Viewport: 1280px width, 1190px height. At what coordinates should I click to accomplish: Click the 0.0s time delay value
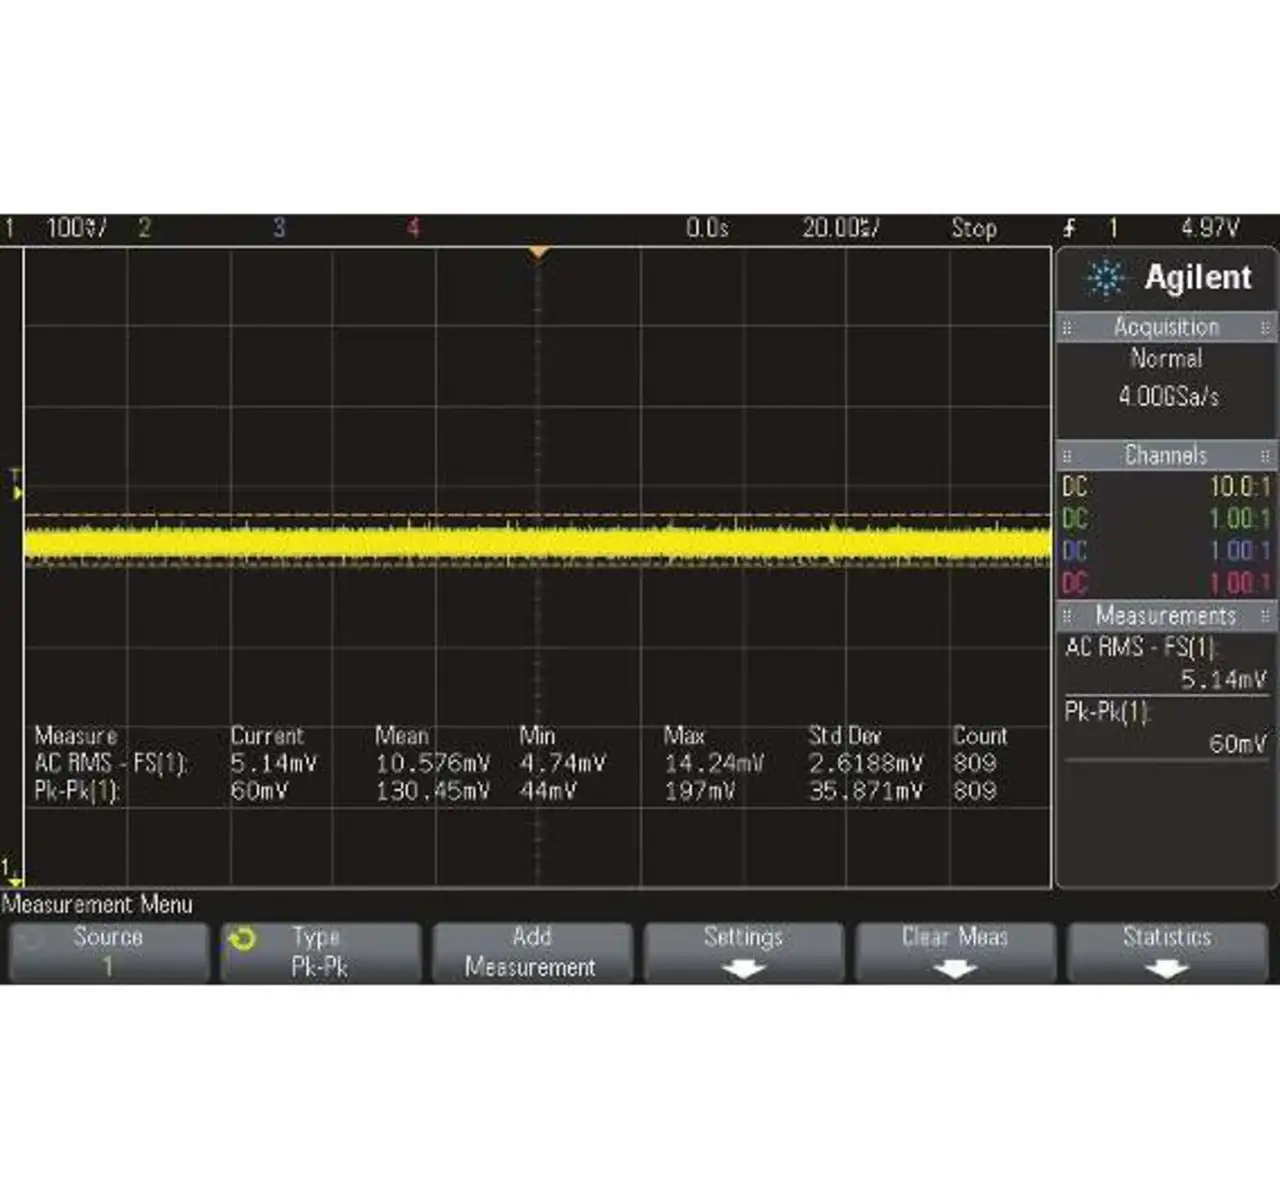point(707,228)
